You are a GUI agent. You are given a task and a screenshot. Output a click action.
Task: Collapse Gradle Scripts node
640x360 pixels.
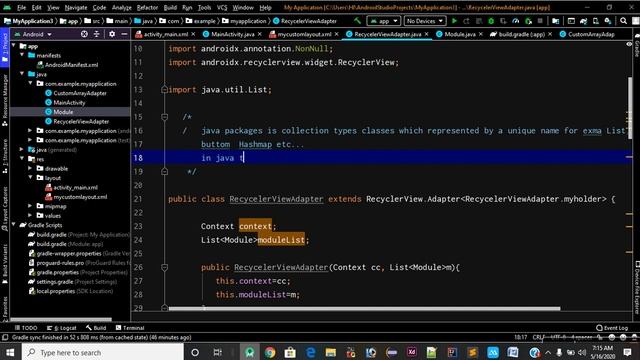click(14, 224)
